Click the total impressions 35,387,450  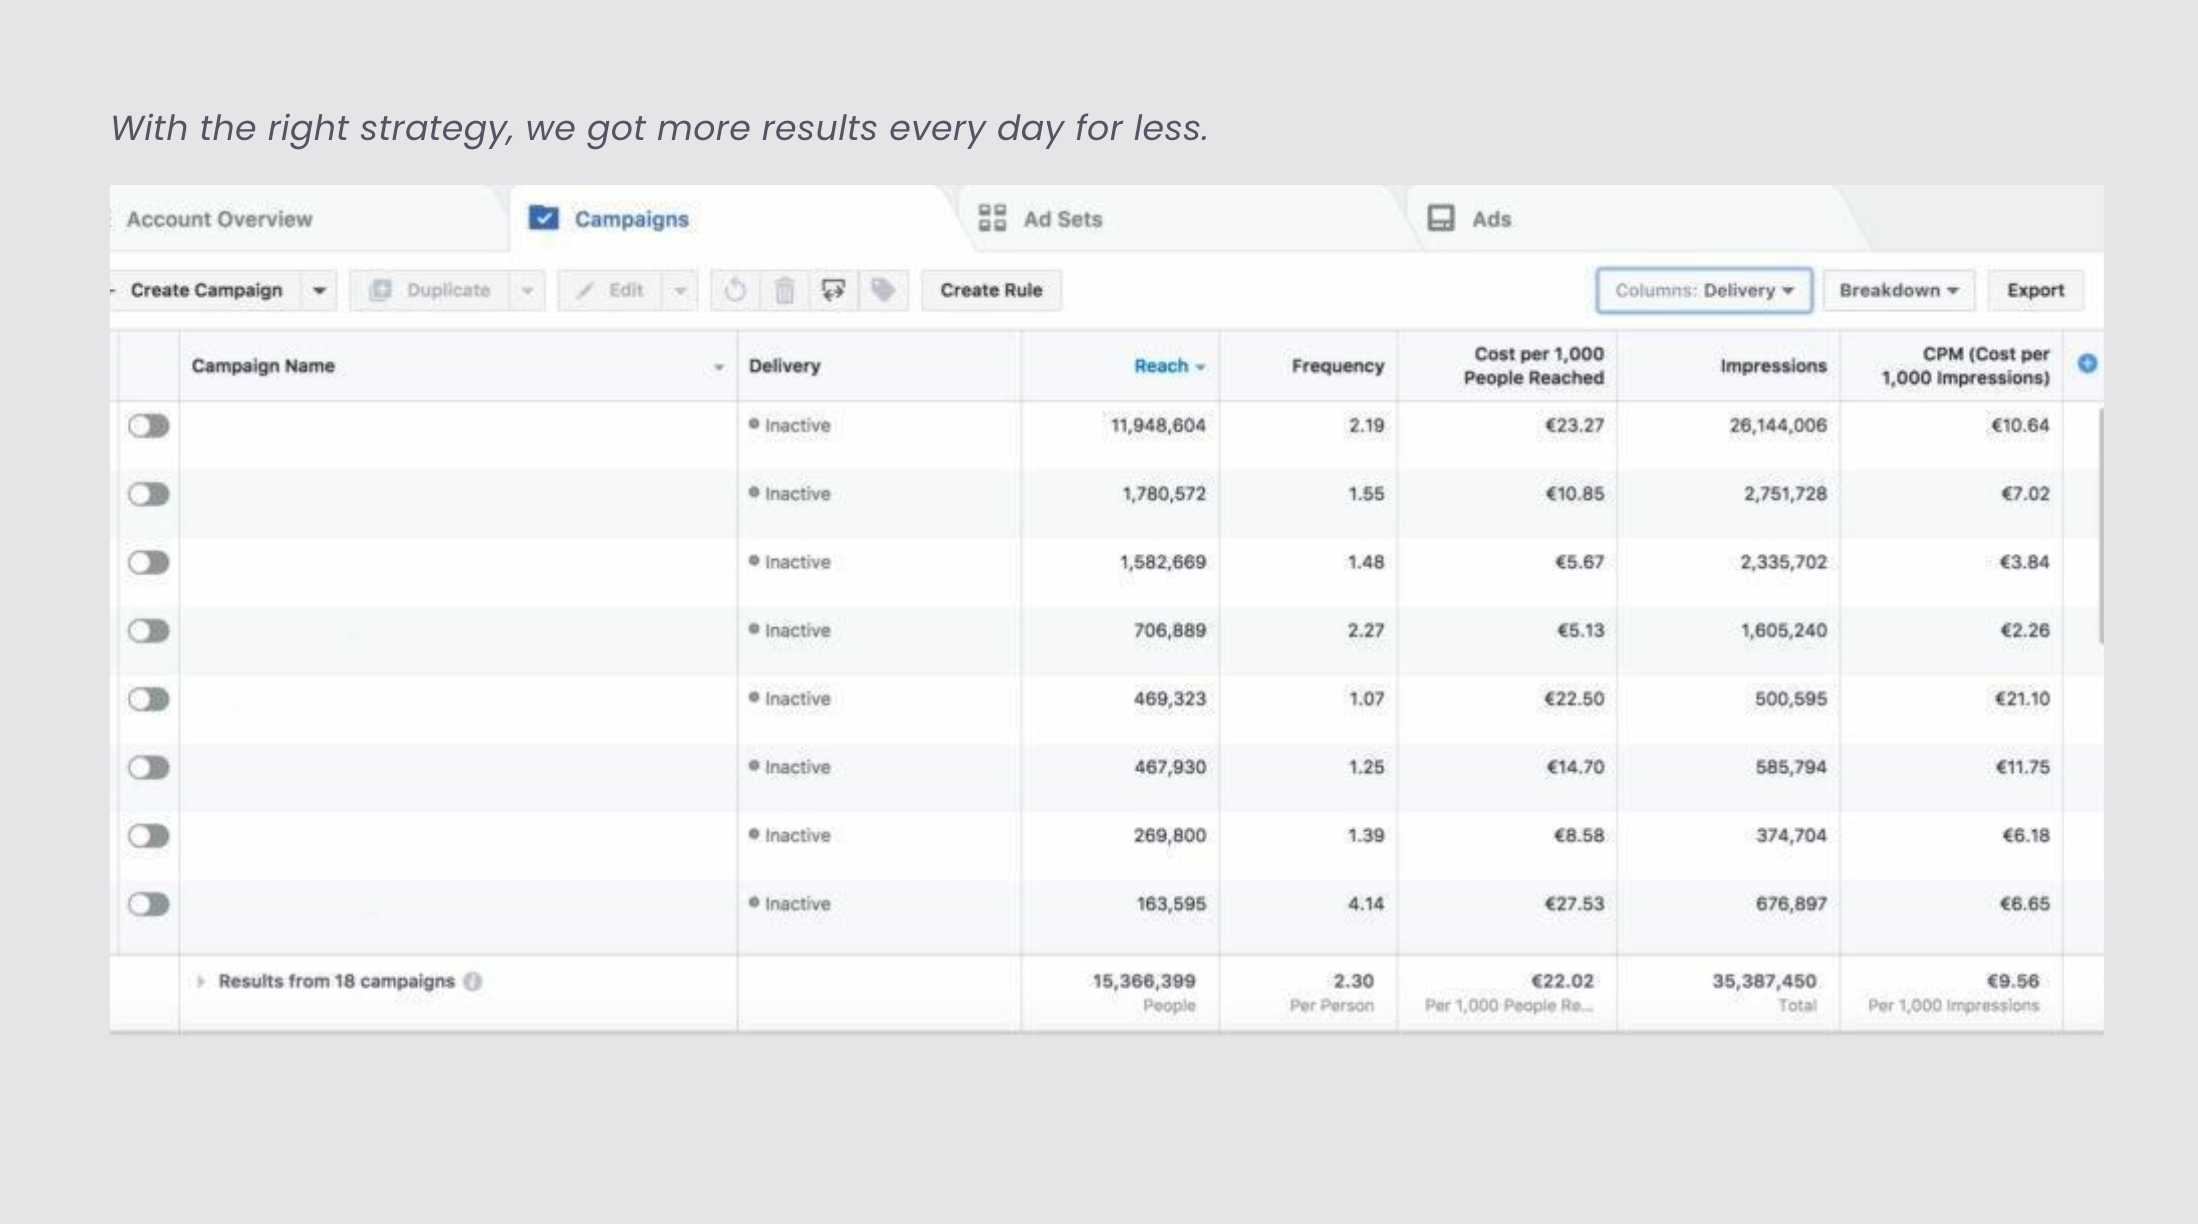tap(1764, 981)
